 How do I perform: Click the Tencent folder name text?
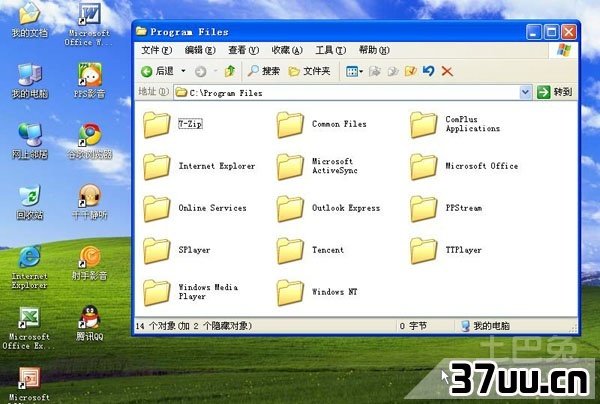point(328,250)
